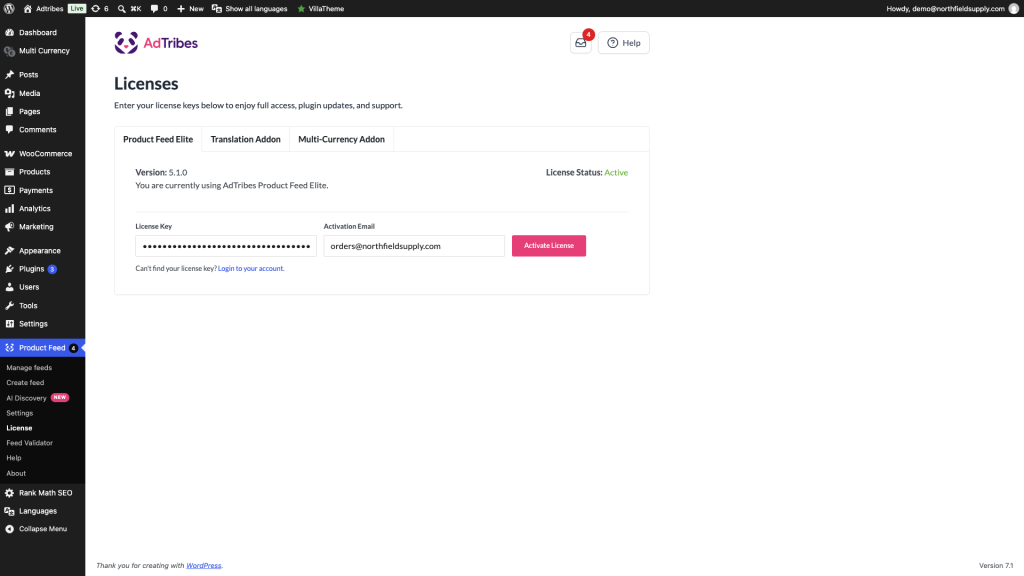The width and height of the screenshot is (1024, 576).
Task: Click the Version 7.1 footer text
Action: [x=996, y=566]
